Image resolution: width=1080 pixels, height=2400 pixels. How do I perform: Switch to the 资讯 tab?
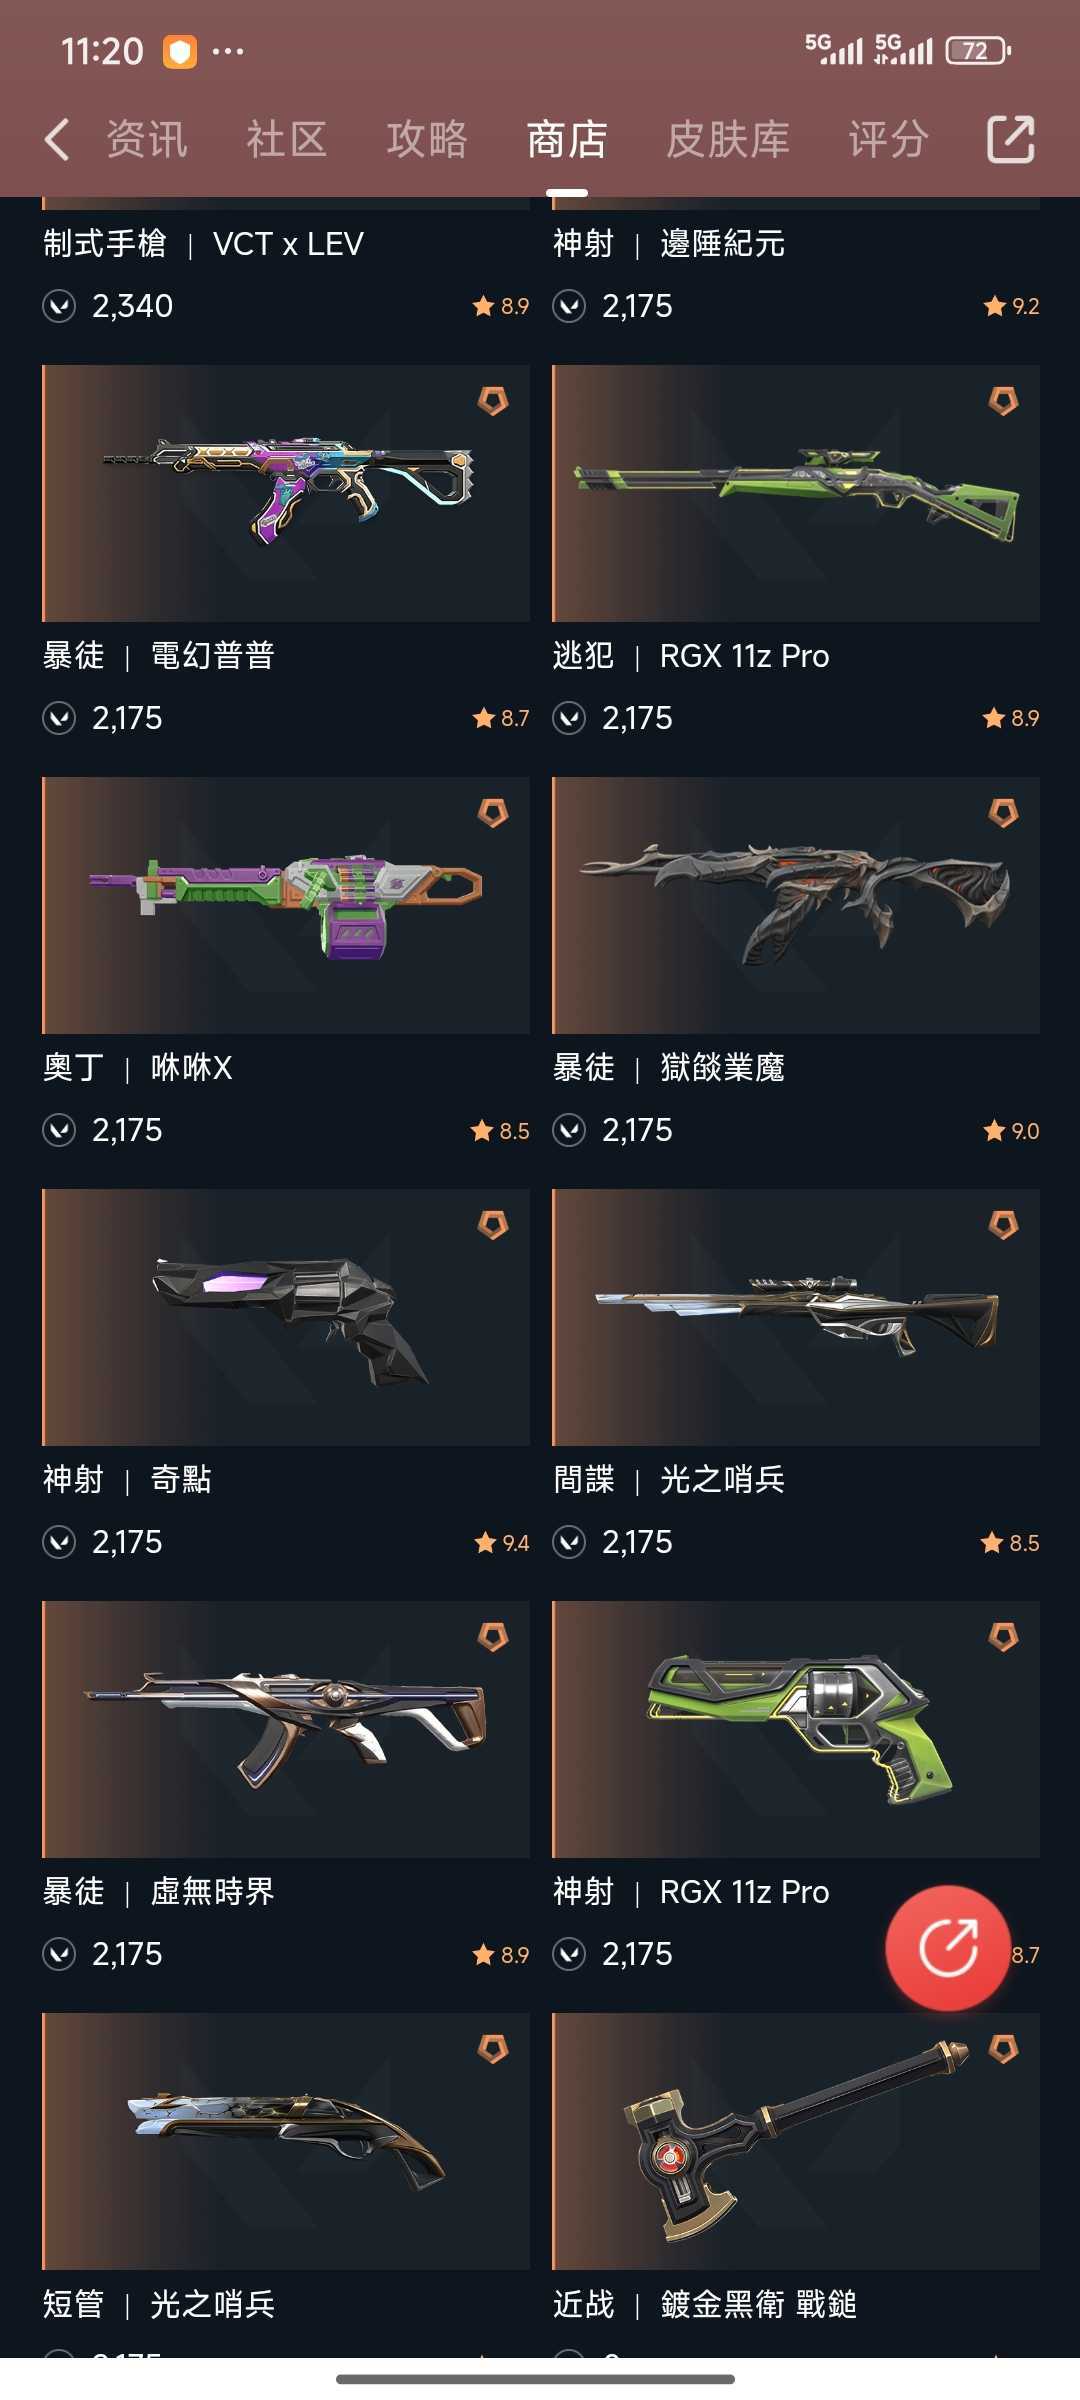click(x=147, y=139)
